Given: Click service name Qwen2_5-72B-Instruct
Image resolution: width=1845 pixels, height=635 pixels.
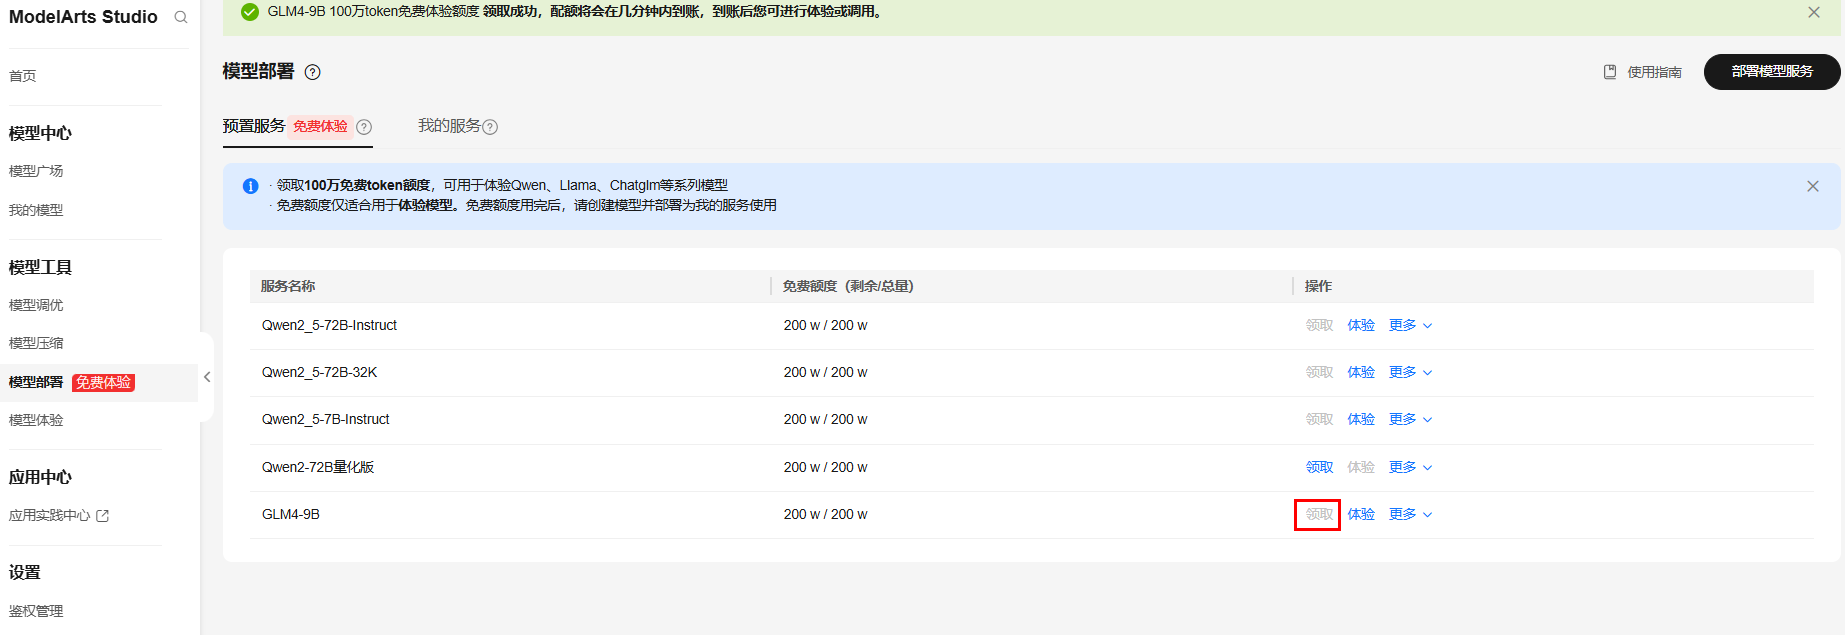Looking at the screenshot, I should coord(329,325).
